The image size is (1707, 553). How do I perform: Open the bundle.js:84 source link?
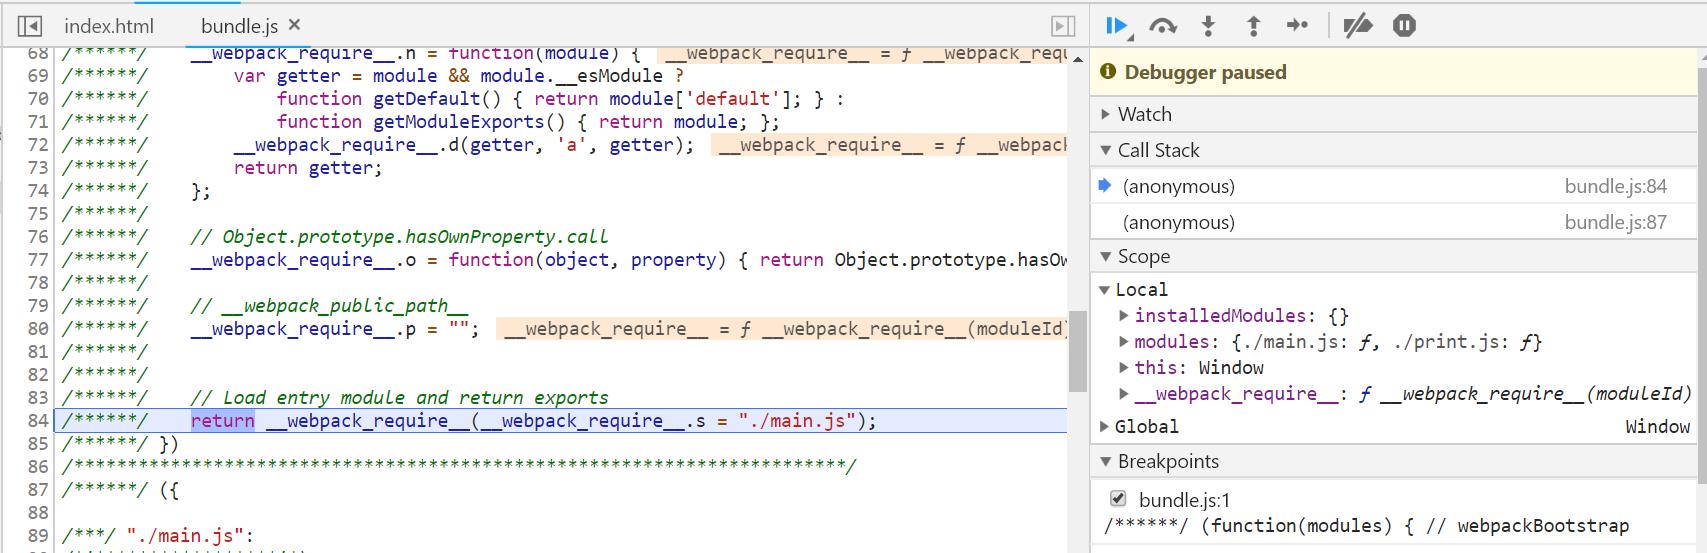pos(1615,186)
